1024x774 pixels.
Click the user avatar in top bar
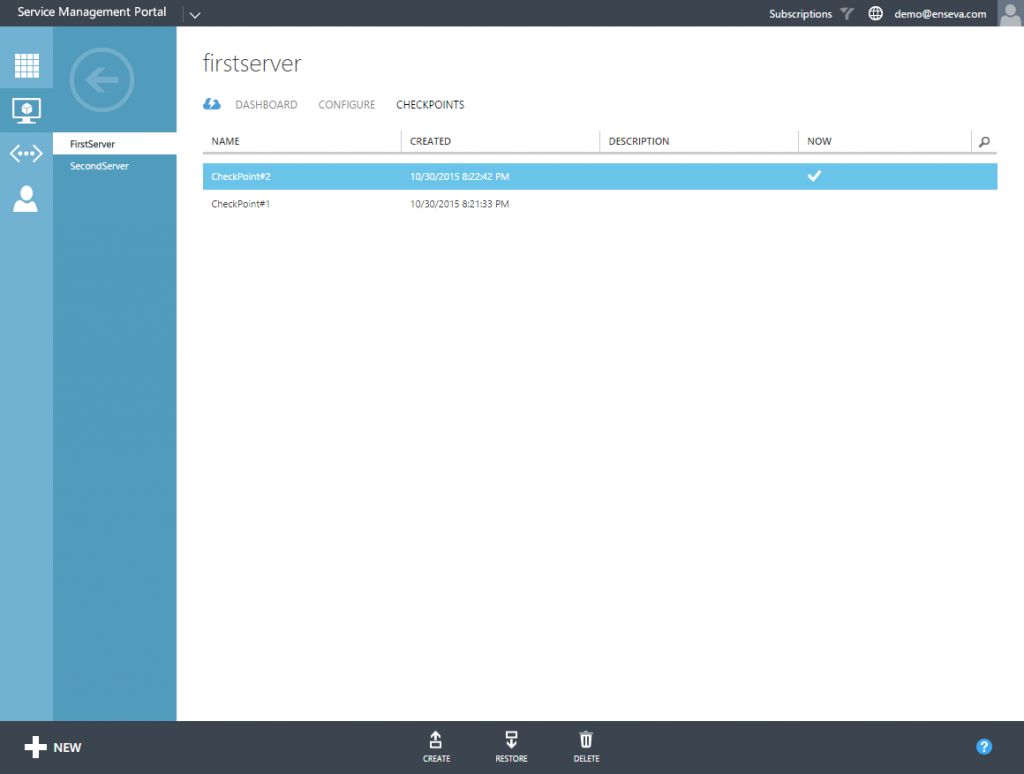tap(1010, 13)
